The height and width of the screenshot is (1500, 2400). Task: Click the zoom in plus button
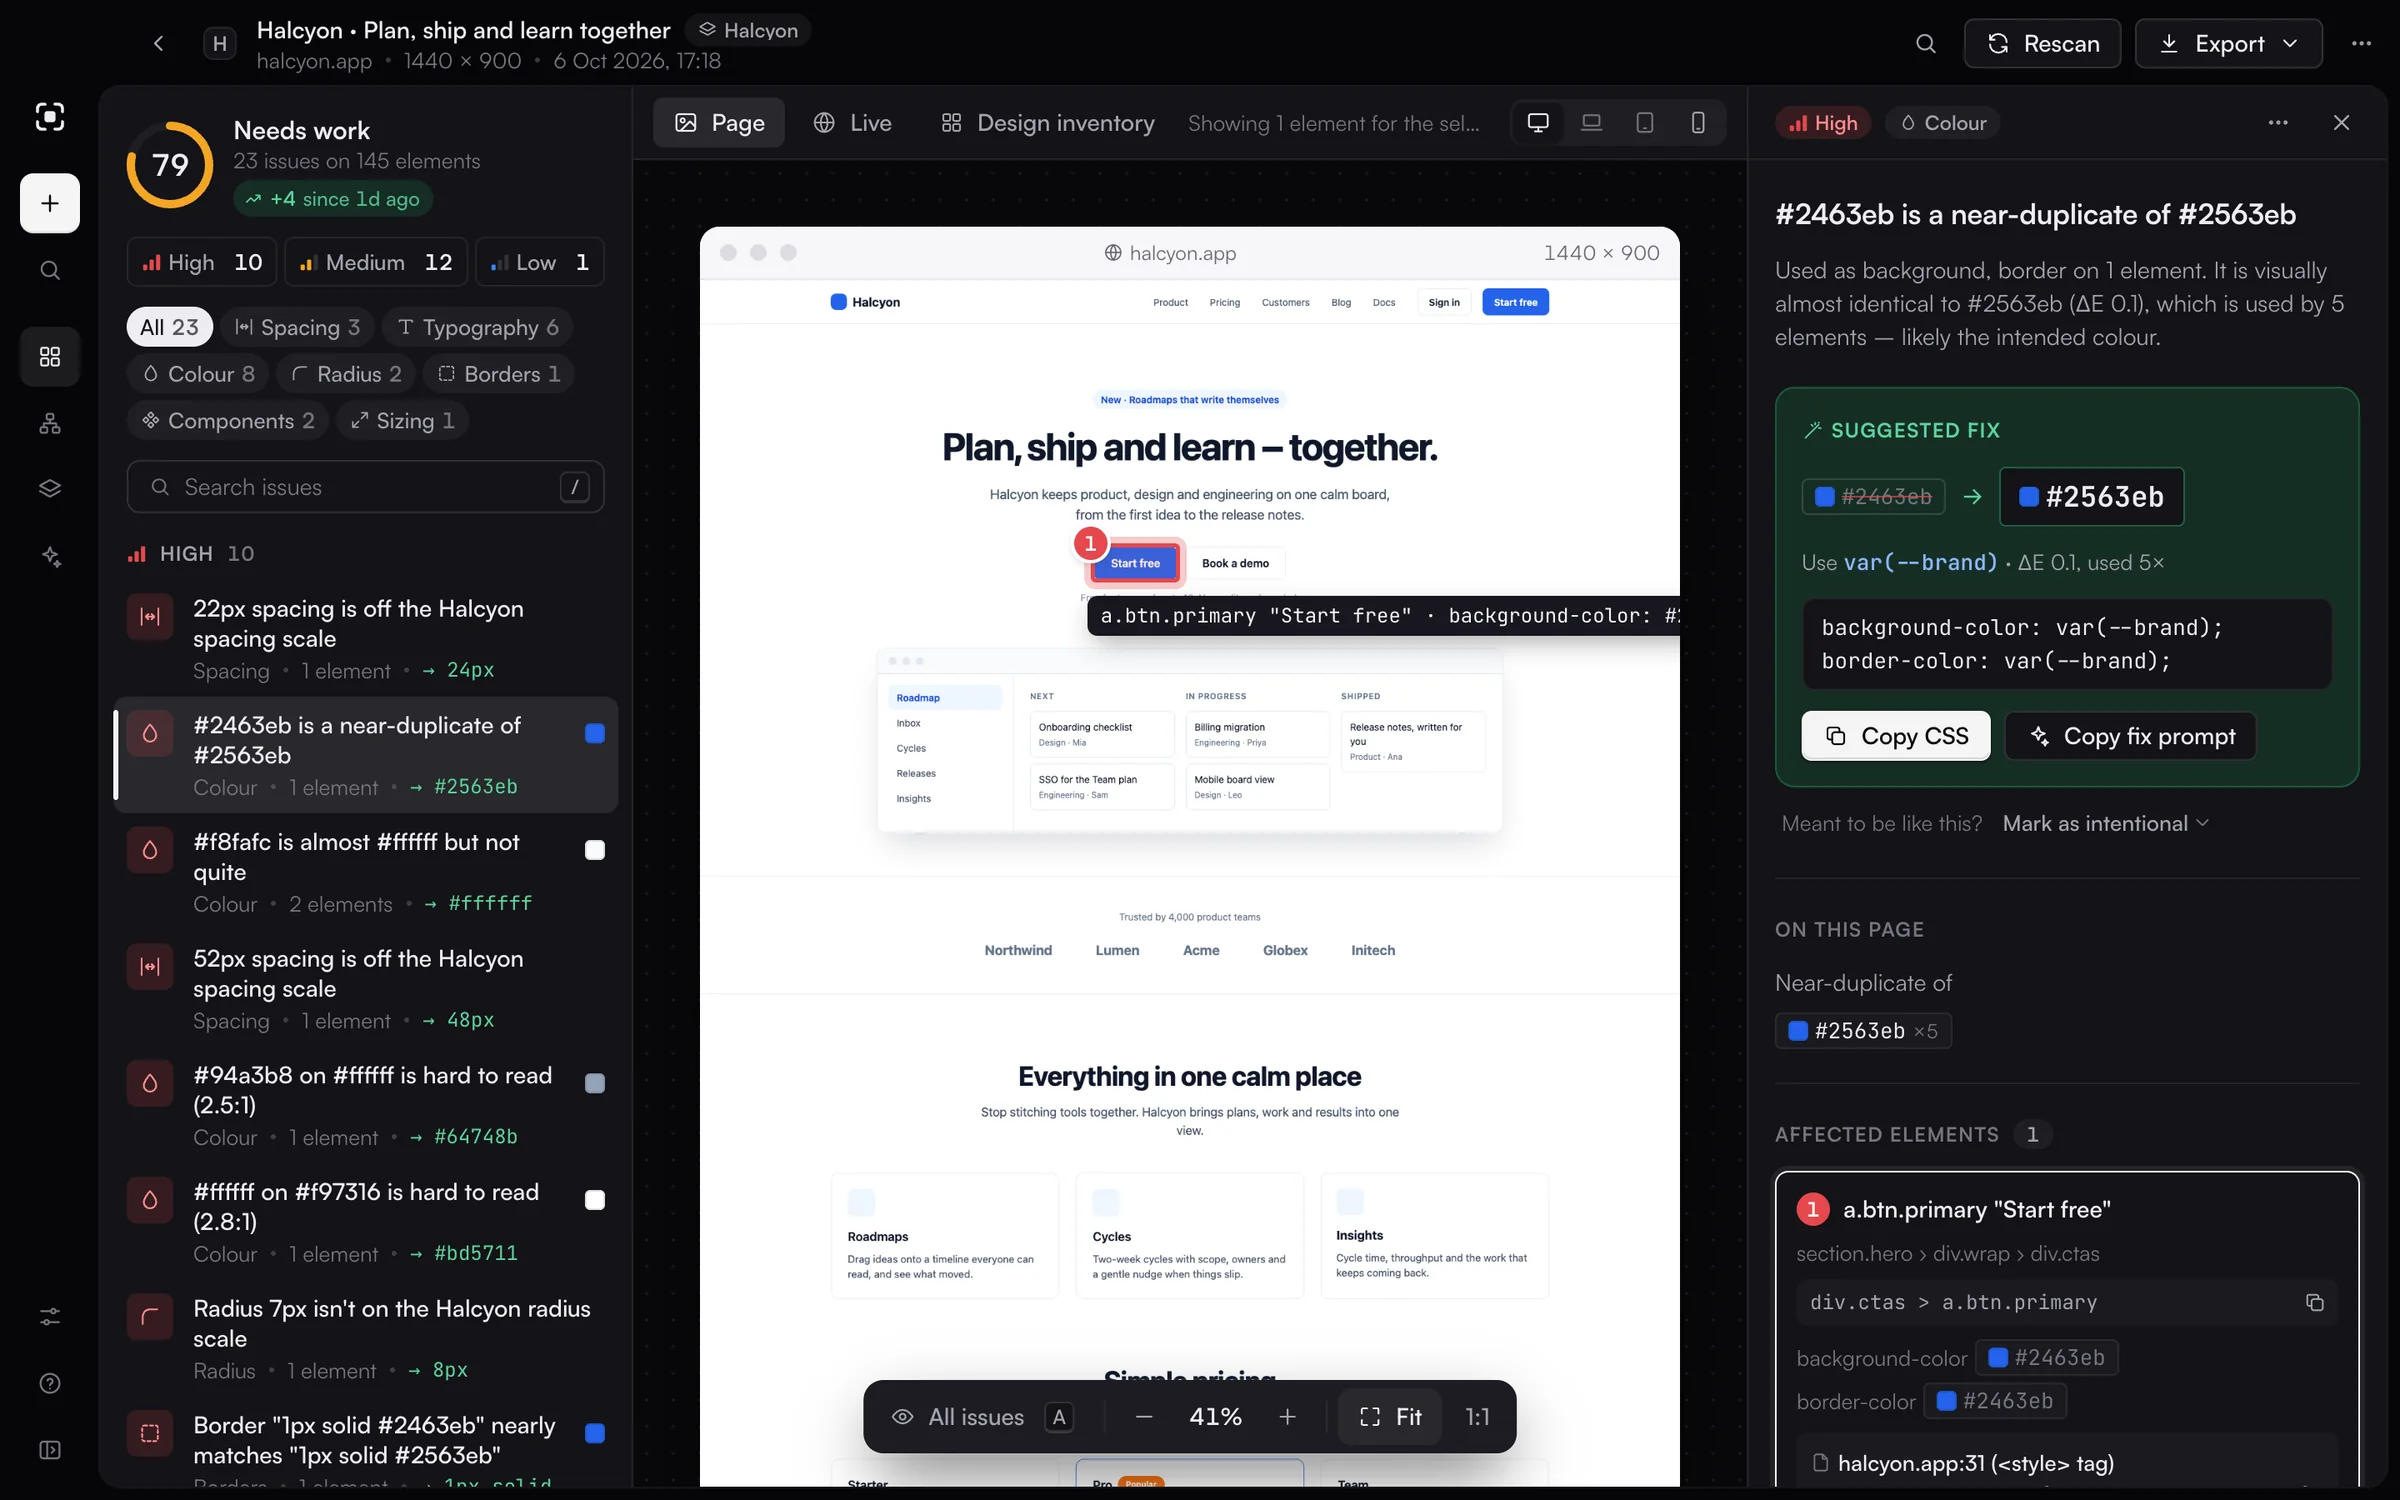click(1287, 1416)
